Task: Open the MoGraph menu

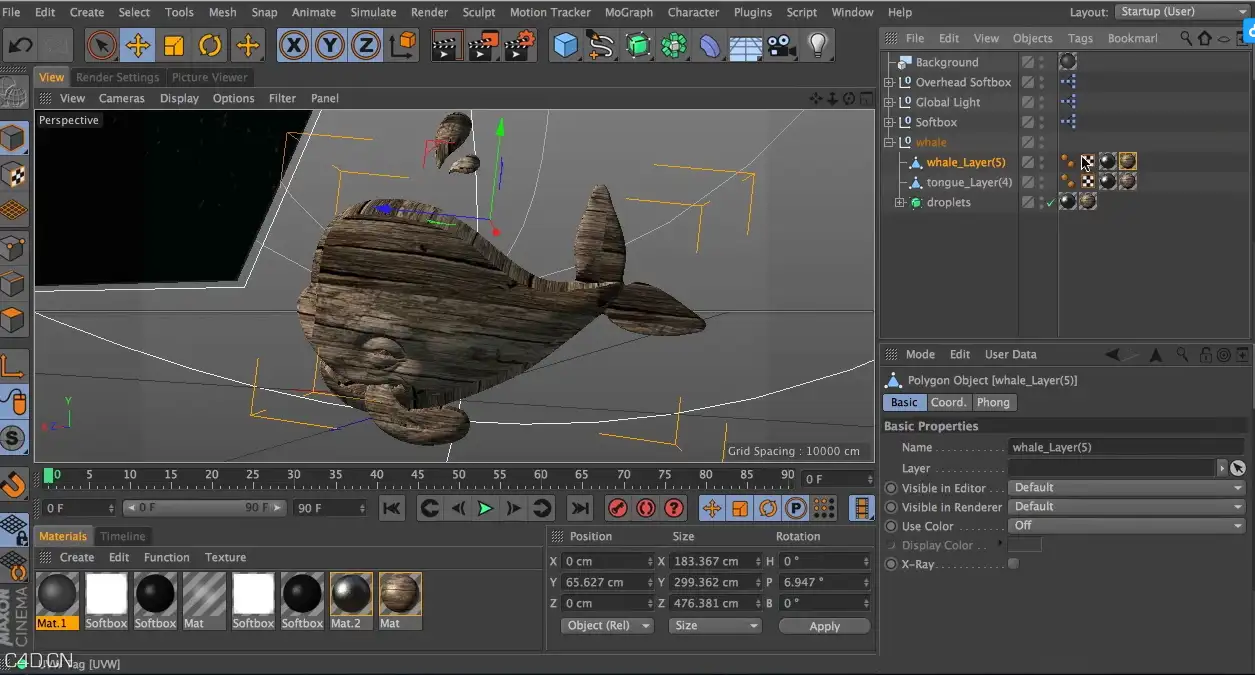Action: pyautogui.click(x=629, y=12)
